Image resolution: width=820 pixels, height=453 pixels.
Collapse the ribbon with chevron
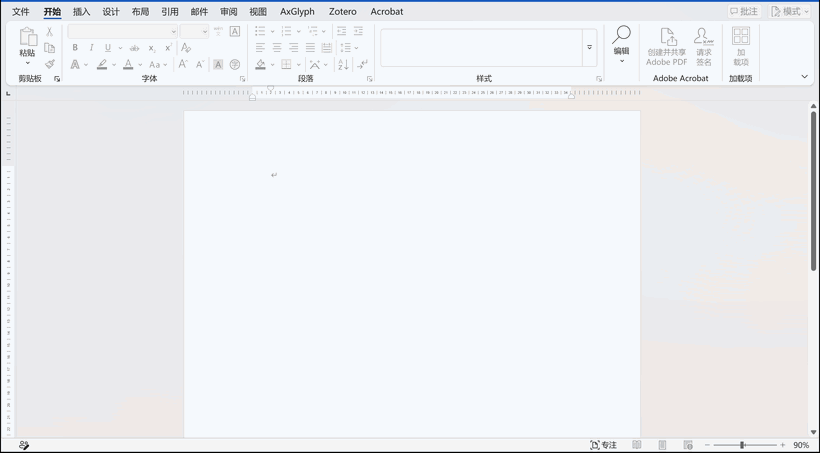point(804,77)
